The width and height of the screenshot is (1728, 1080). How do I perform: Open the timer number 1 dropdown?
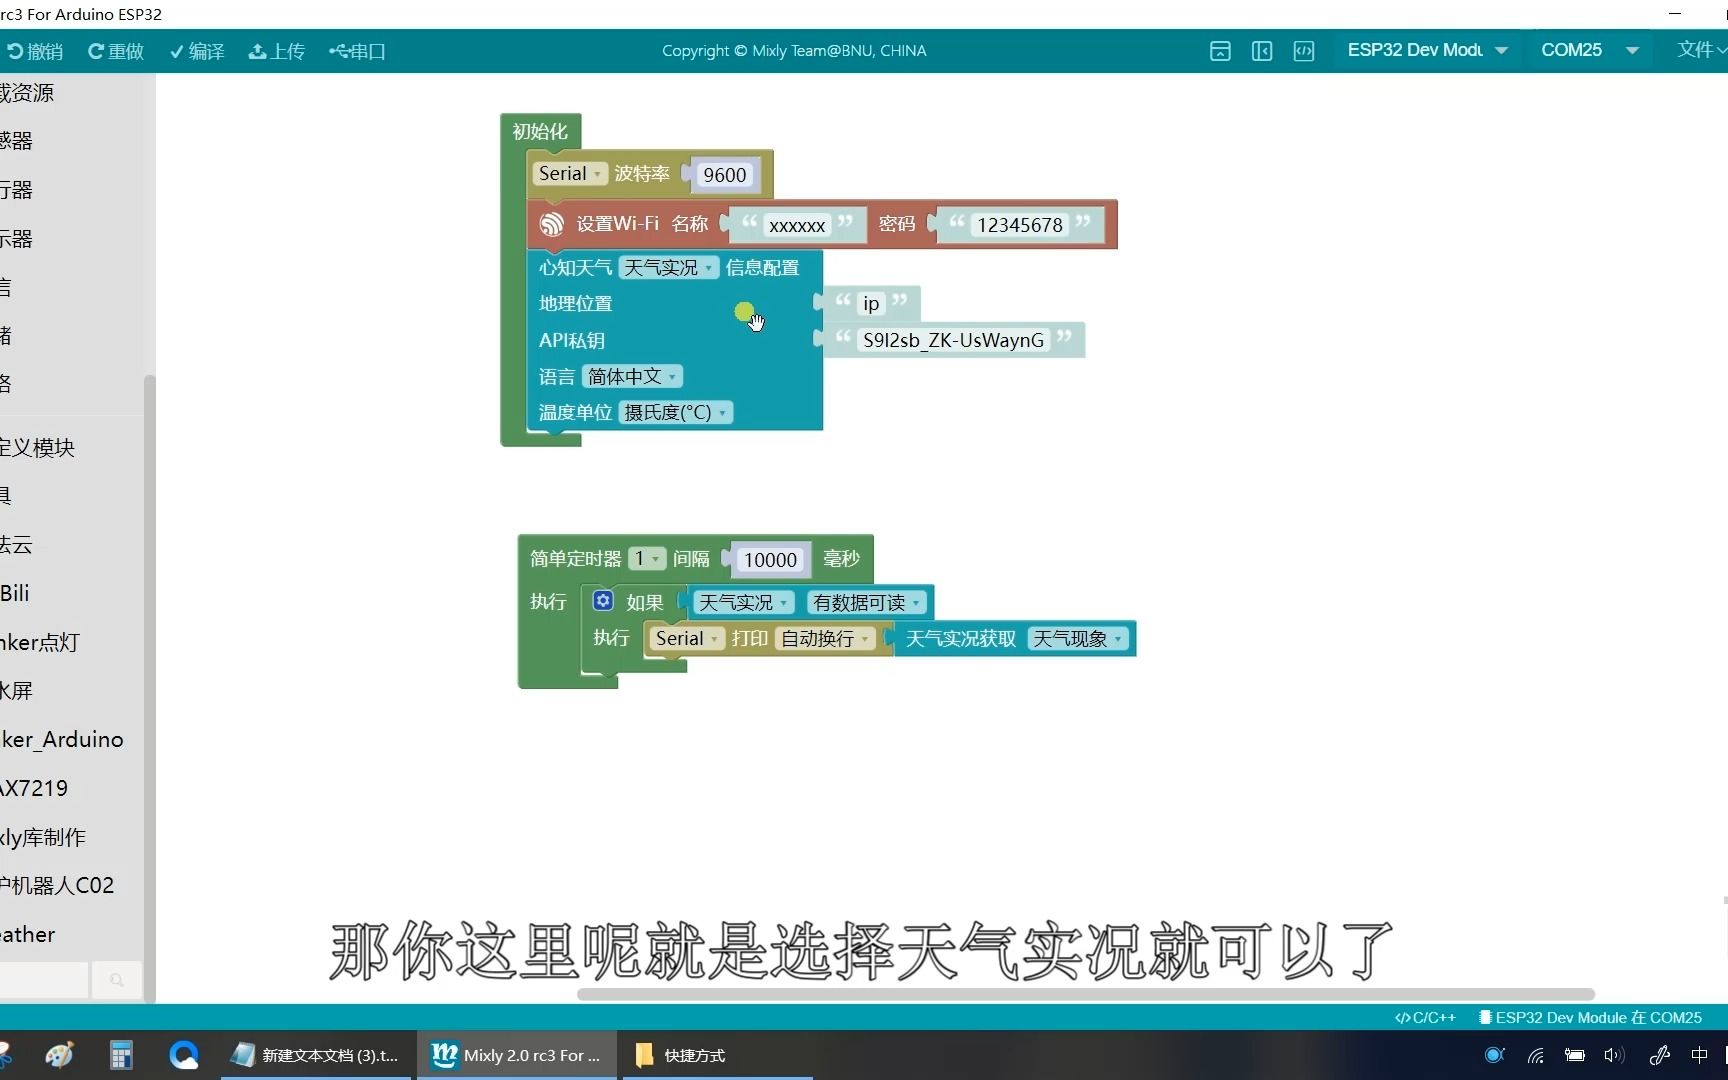pos(646,558)
